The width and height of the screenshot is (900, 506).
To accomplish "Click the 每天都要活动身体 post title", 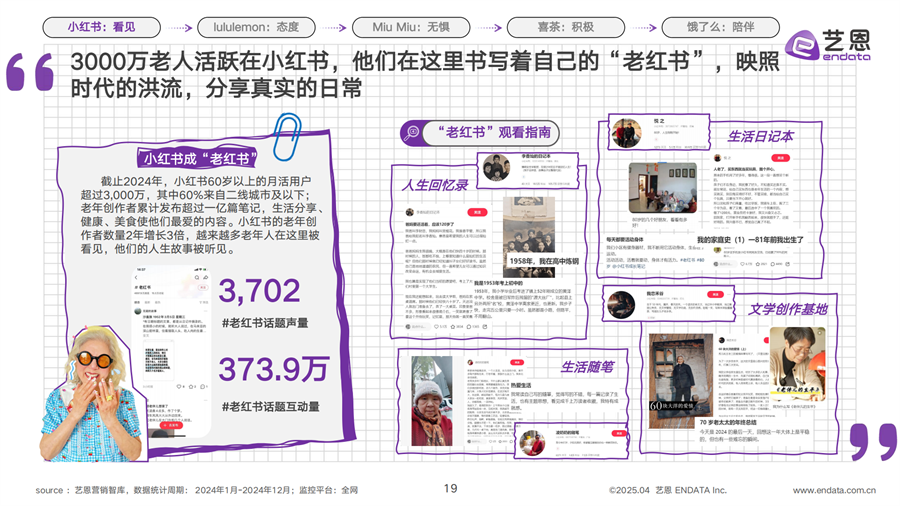I will pyautogui.click(x=624, y=240).
